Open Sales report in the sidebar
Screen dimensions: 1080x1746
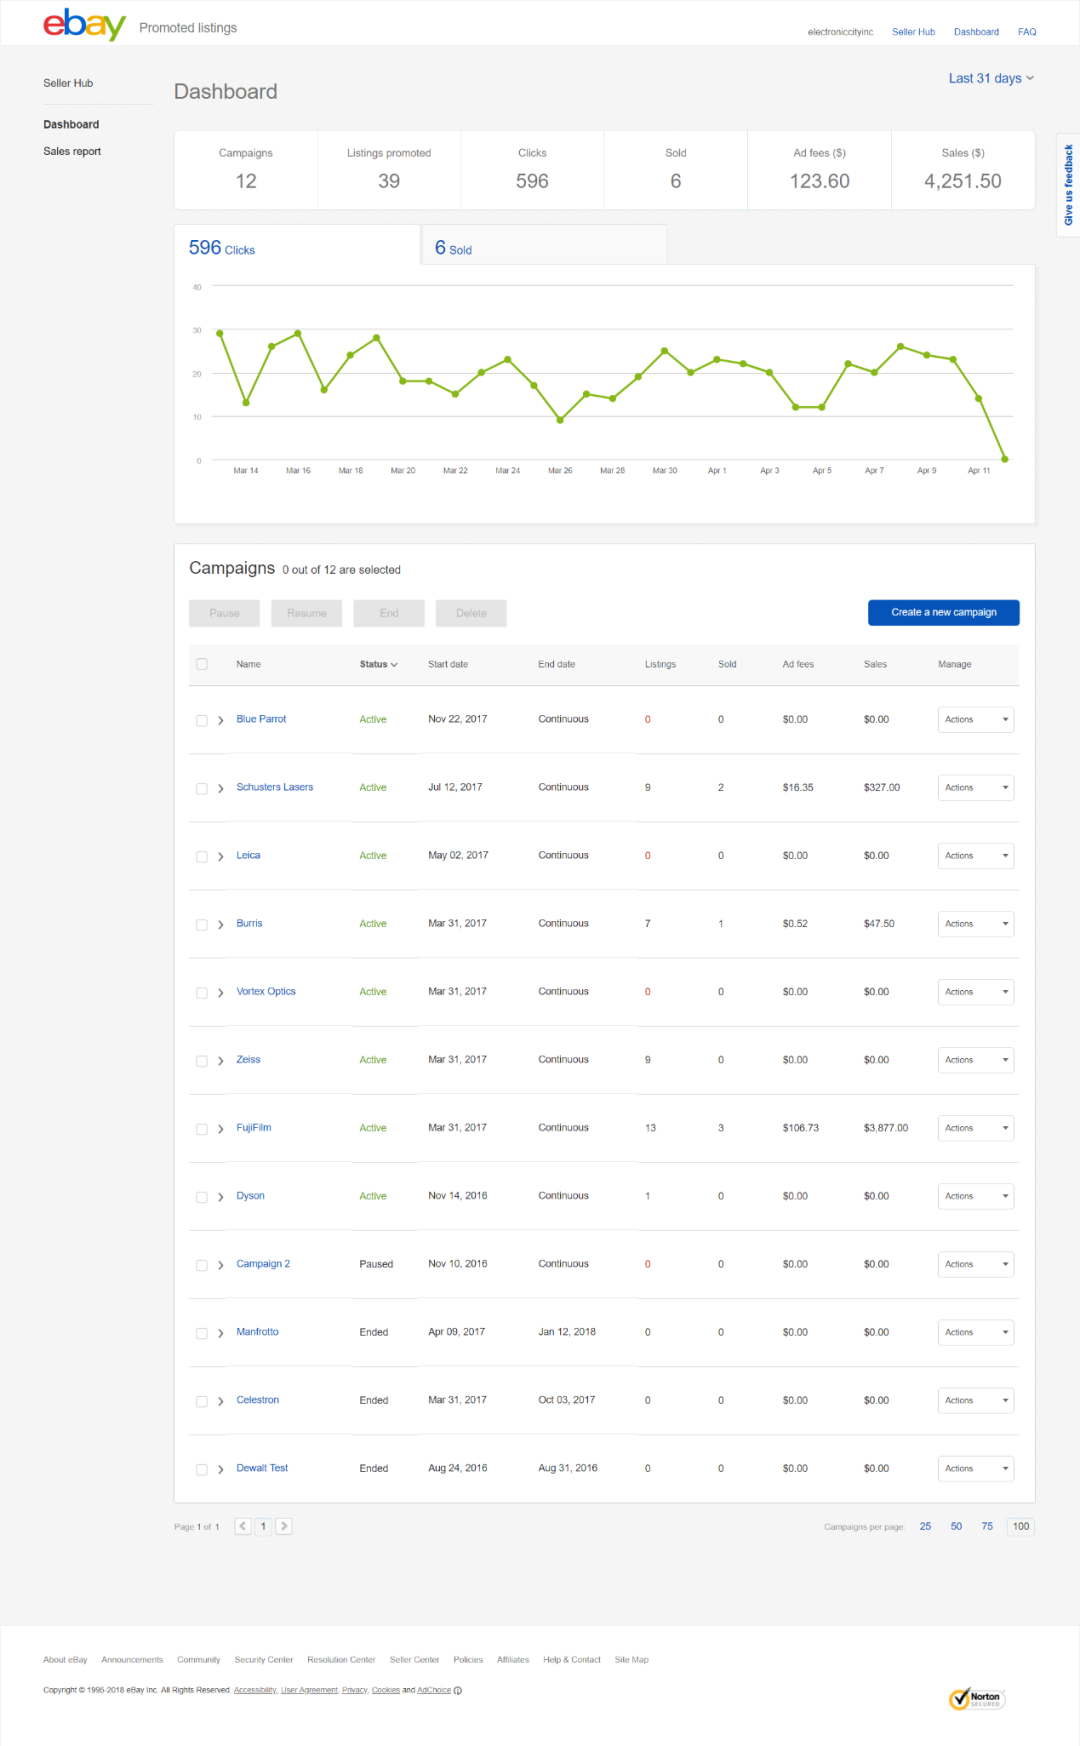(72, 151)
